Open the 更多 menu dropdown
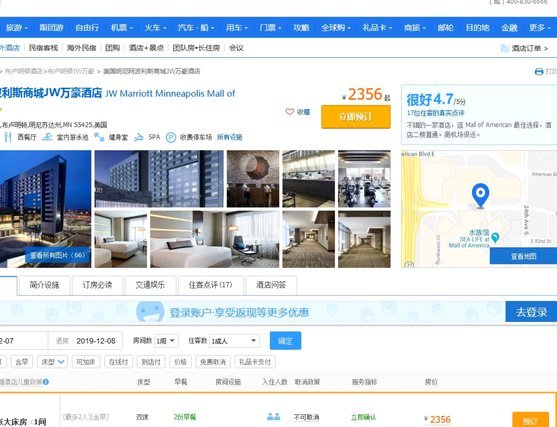The width and height of the screenshot is (557, 427). pyautogui.click(x=539, y=28)
